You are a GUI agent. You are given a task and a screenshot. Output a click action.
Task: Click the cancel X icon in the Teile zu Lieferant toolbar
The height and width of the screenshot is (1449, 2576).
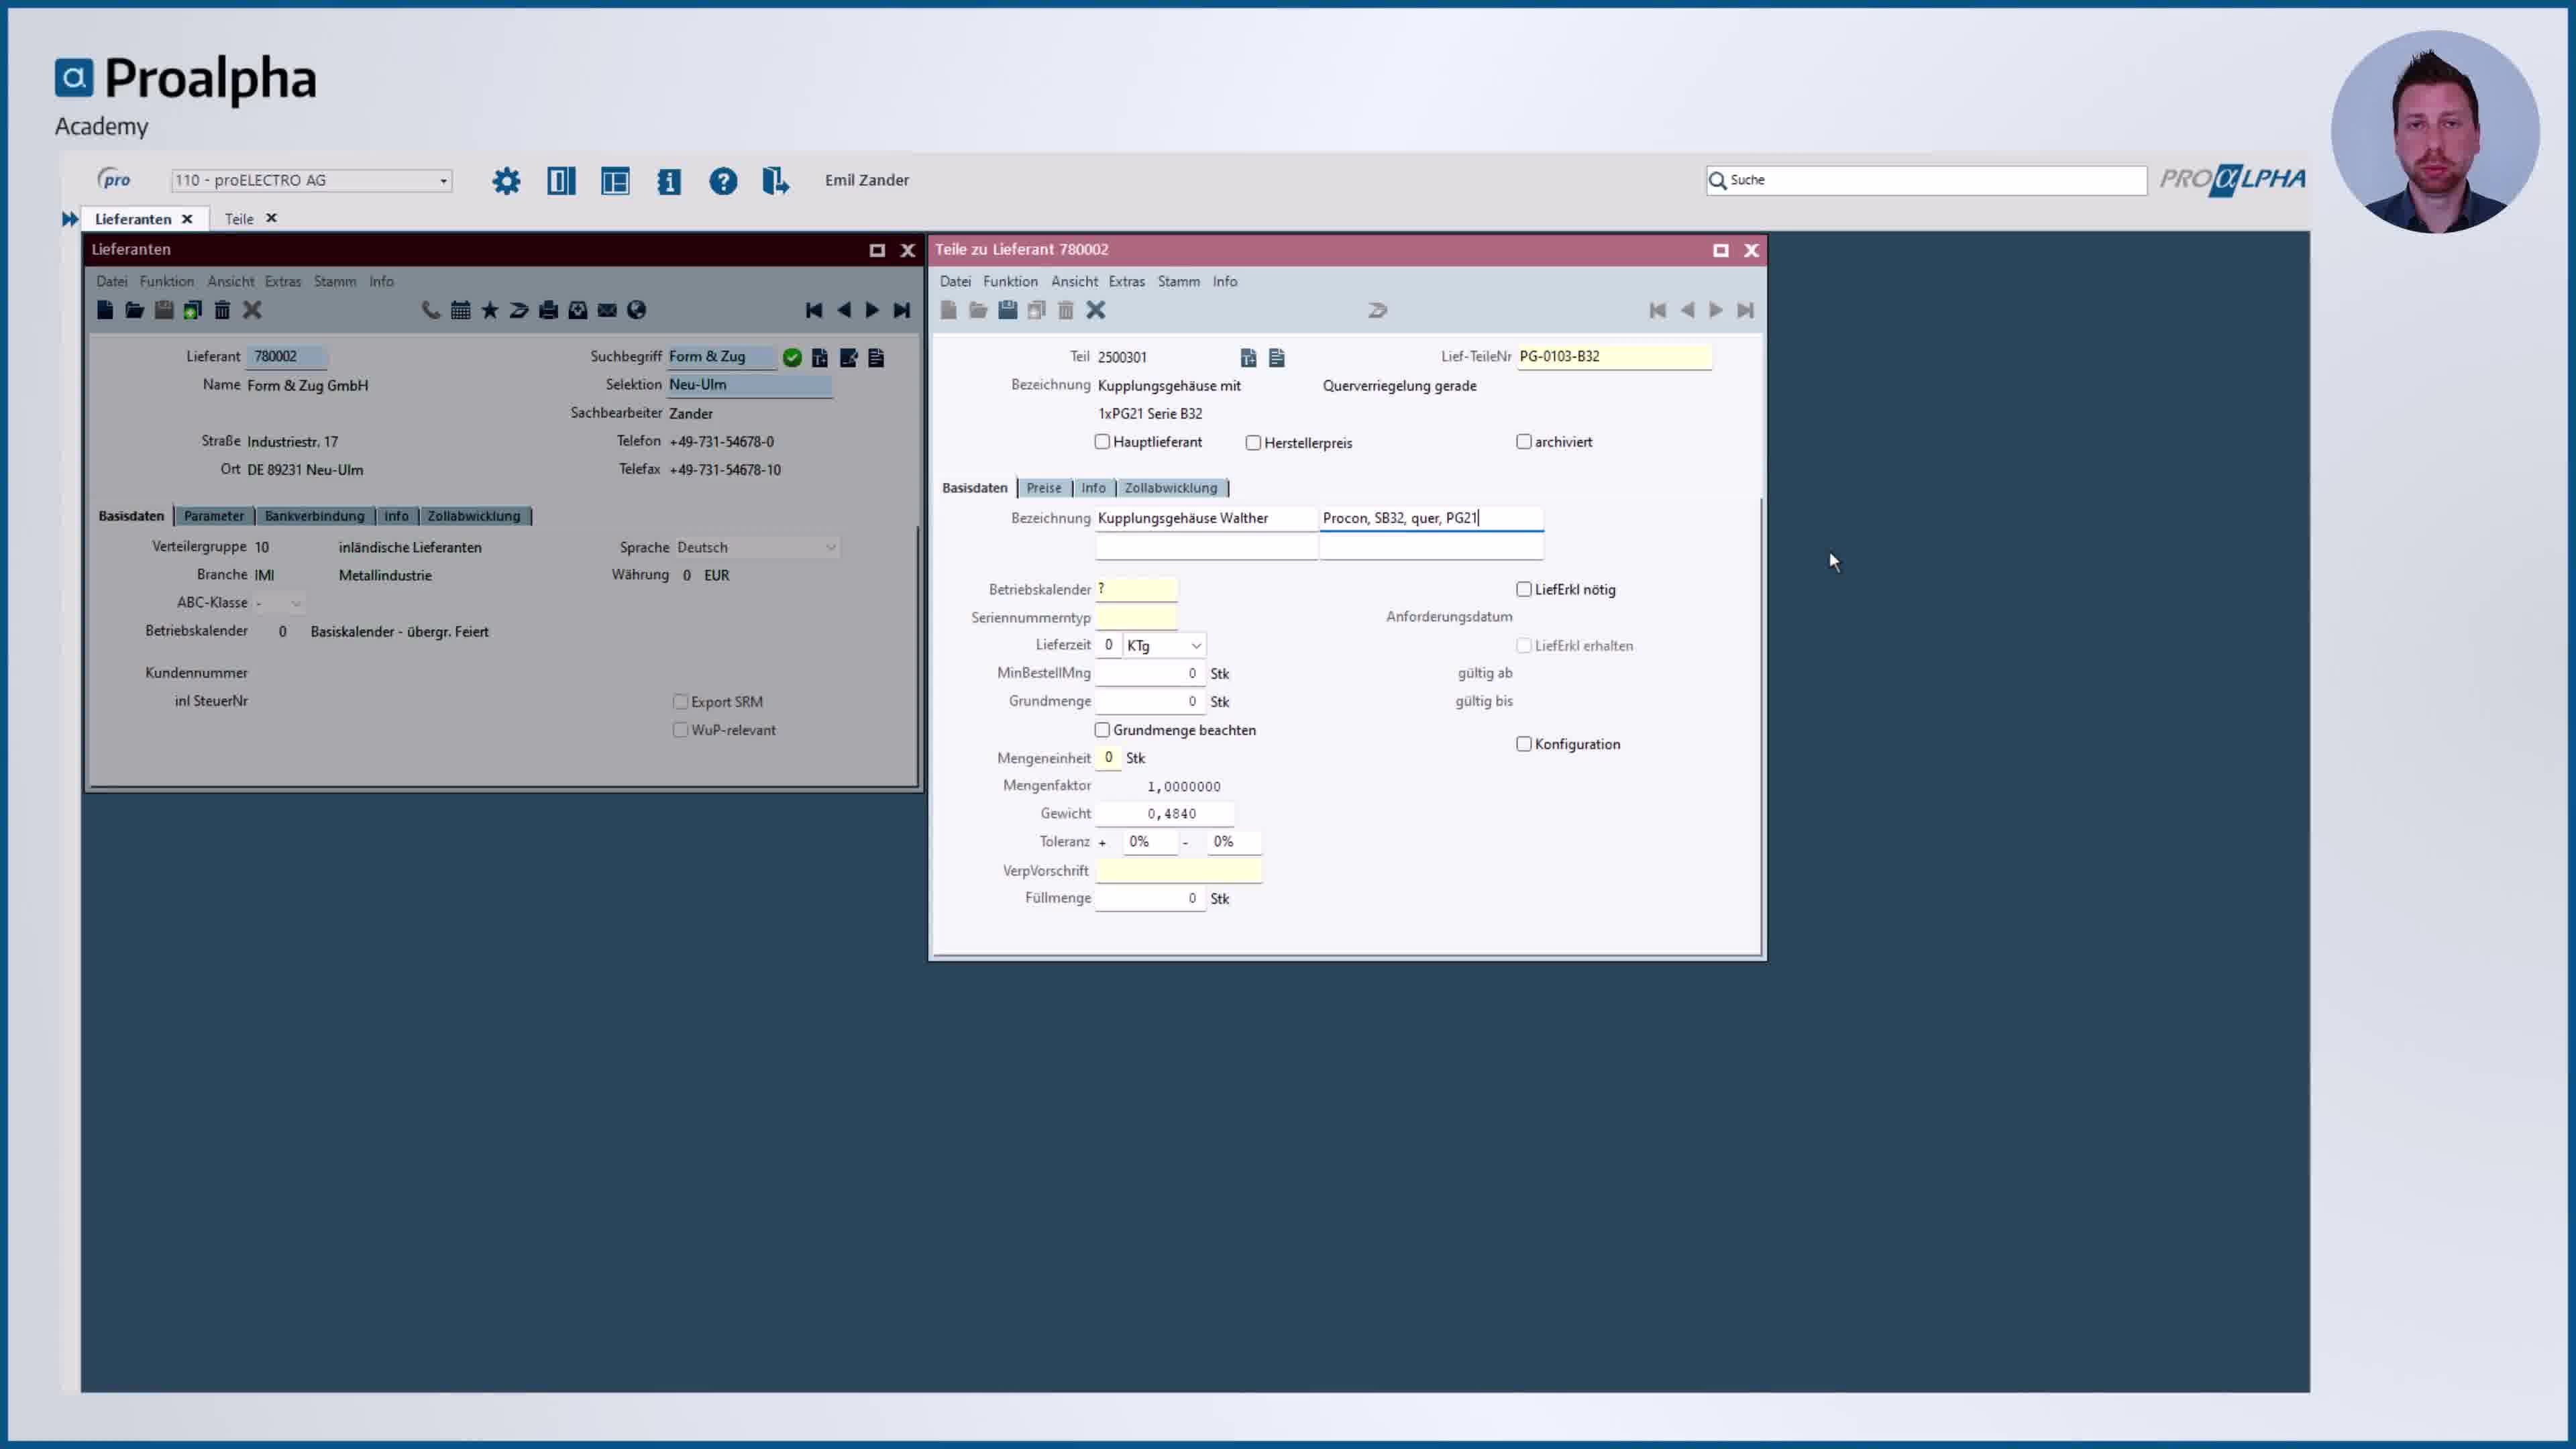pyautogui.click(x=1096, y=310)
